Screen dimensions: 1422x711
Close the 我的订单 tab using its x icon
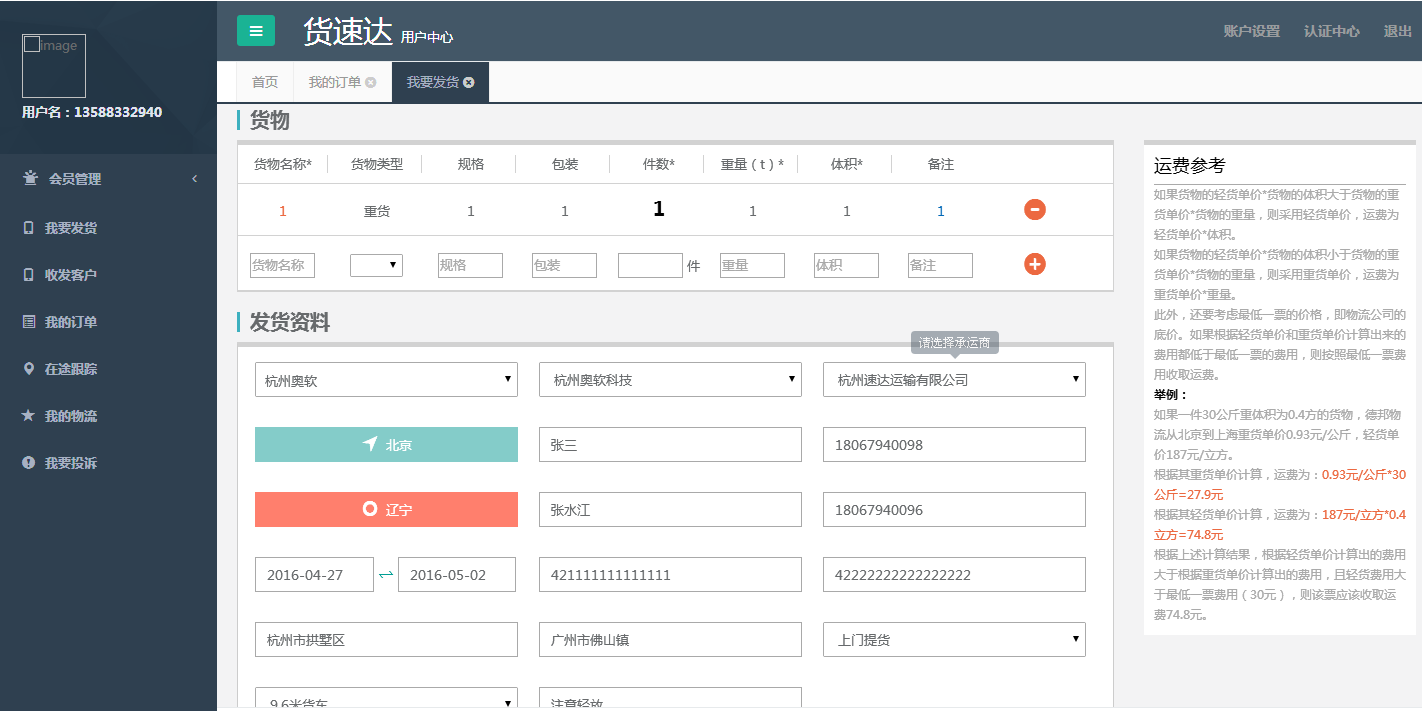coord(371,82)
